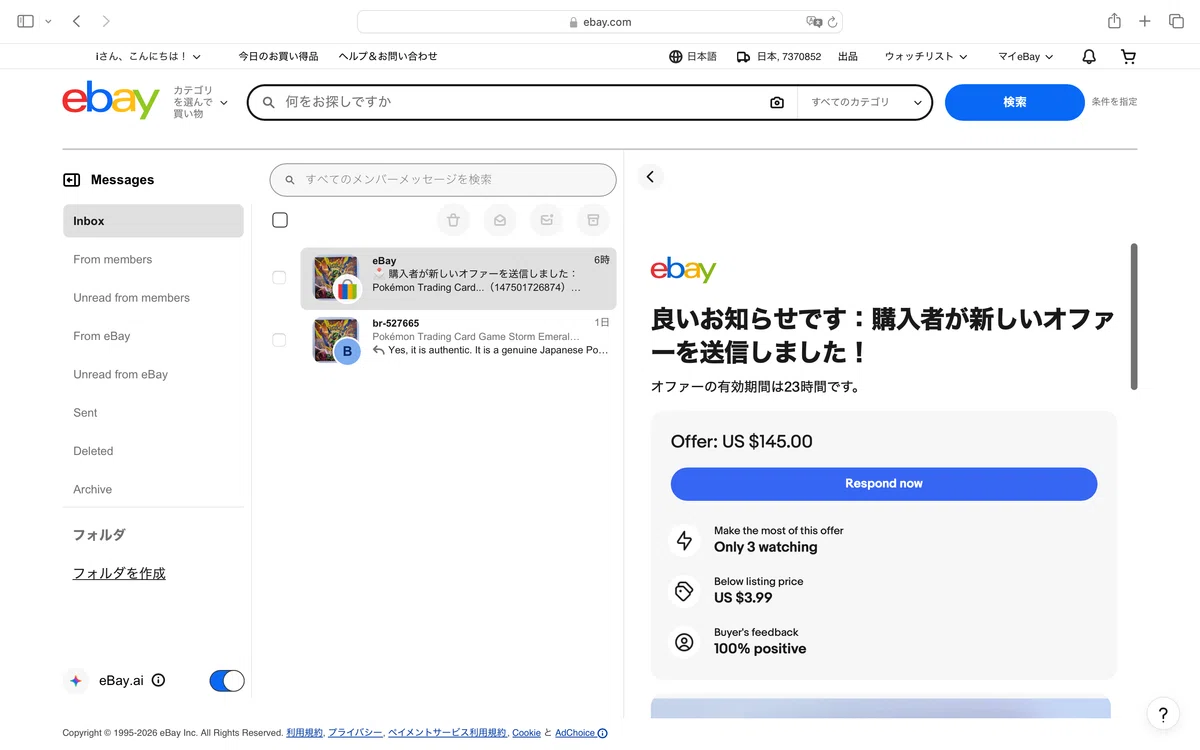Go forward with Safari forward arrow

(106, 21)
